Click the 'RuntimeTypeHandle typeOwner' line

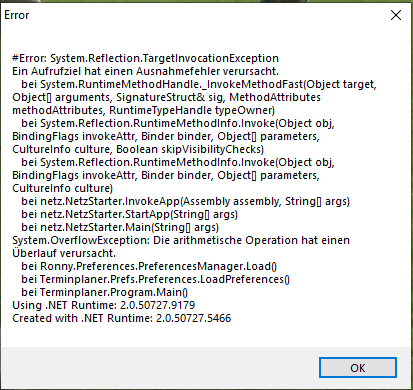[144, 110]
